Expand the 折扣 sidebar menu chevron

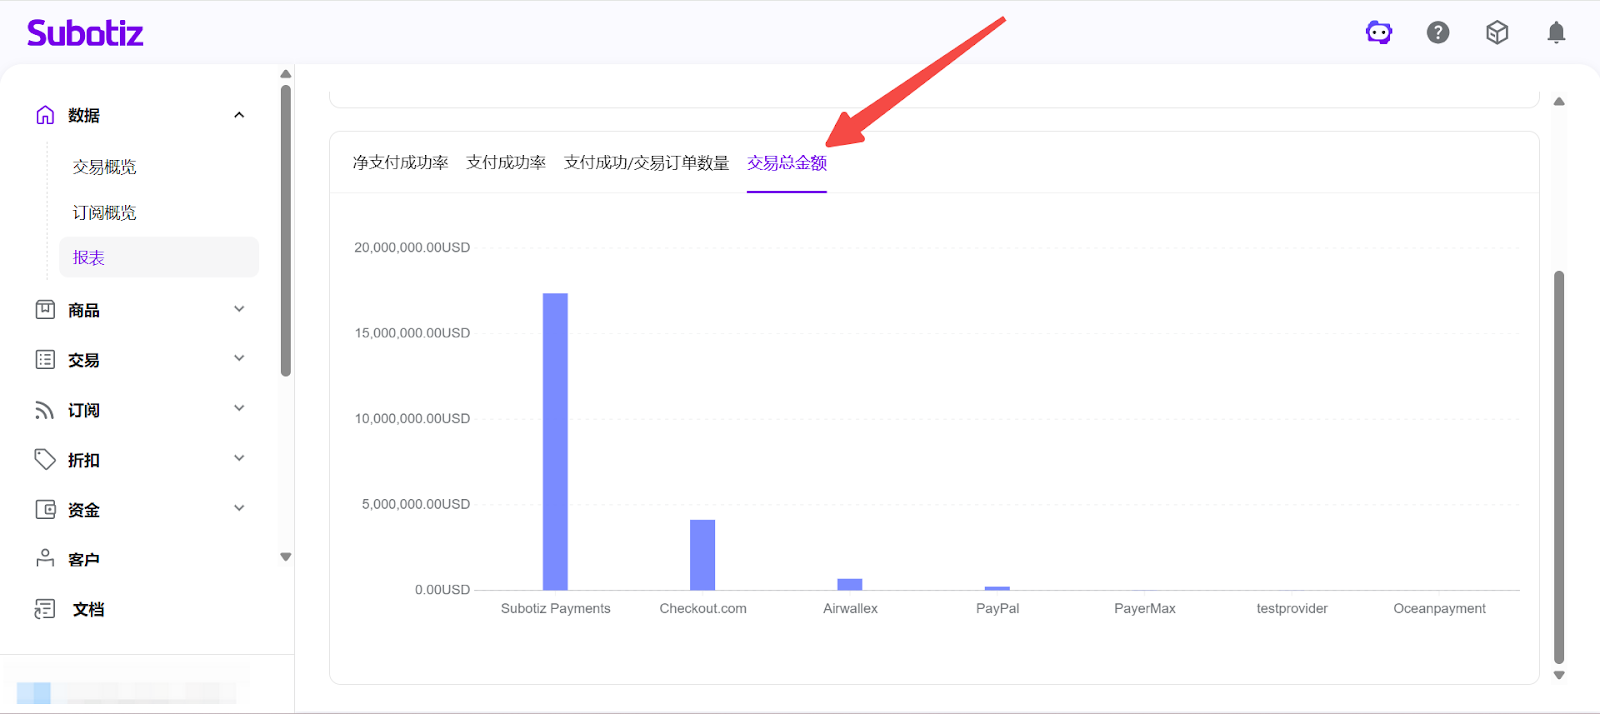[x=239, y=459]
